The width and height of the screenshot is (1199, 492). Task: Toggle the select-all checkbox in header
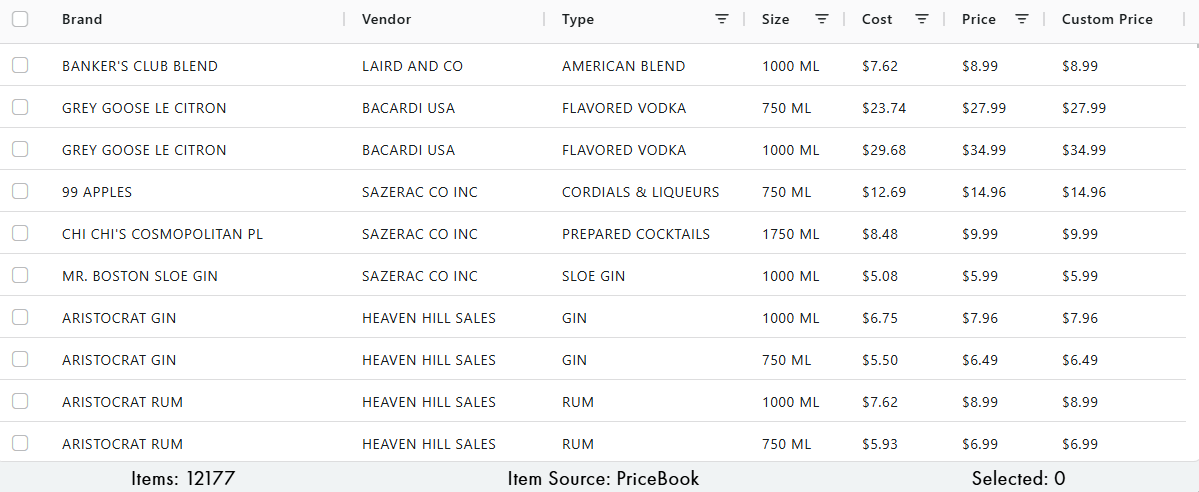click(x=20, y=19)
